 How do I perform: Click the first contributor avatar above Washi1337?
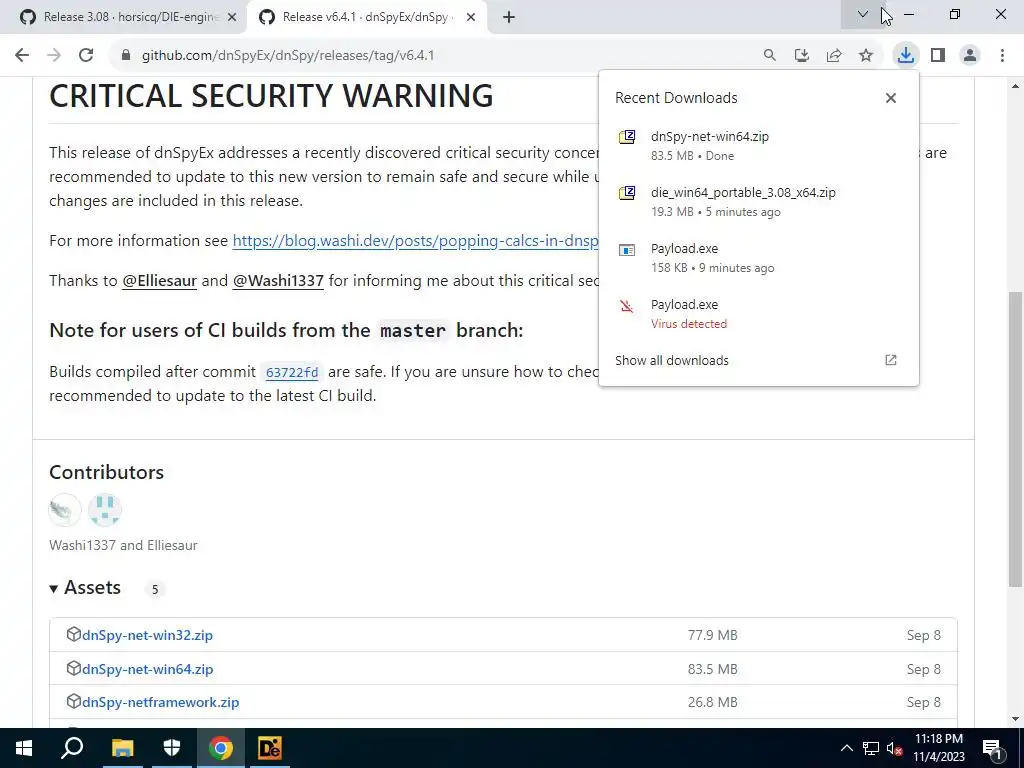(x=65, y=510)
